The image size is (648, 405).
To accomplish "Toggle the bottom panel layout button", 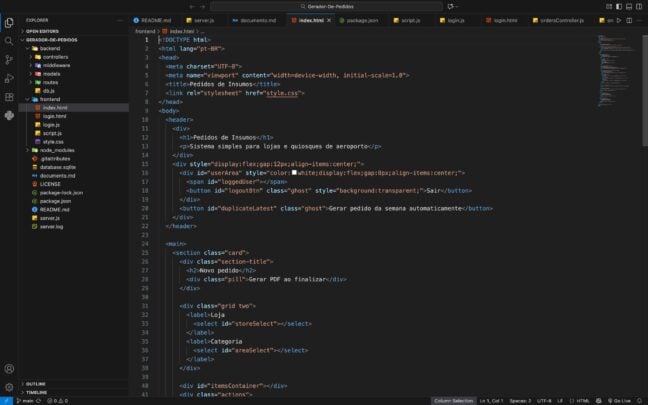I will (x=629, y=7).
